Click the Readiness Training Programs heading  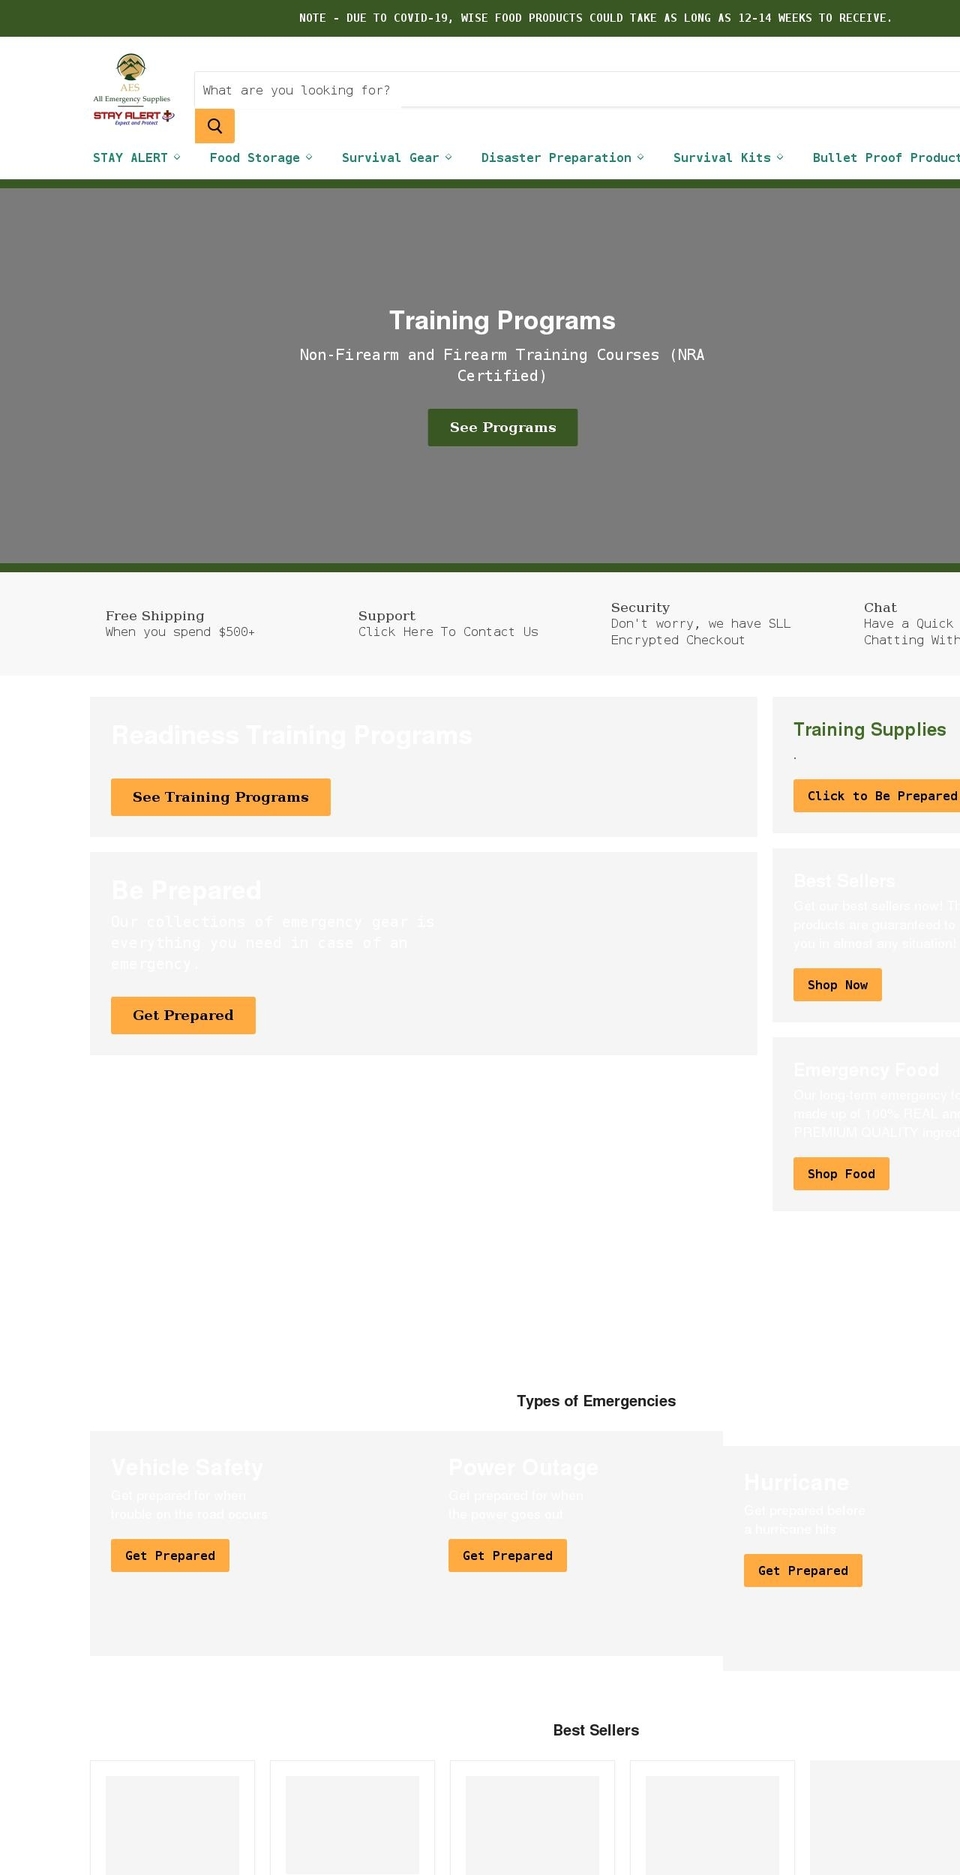pyautogui.click(x=291, y=736)
